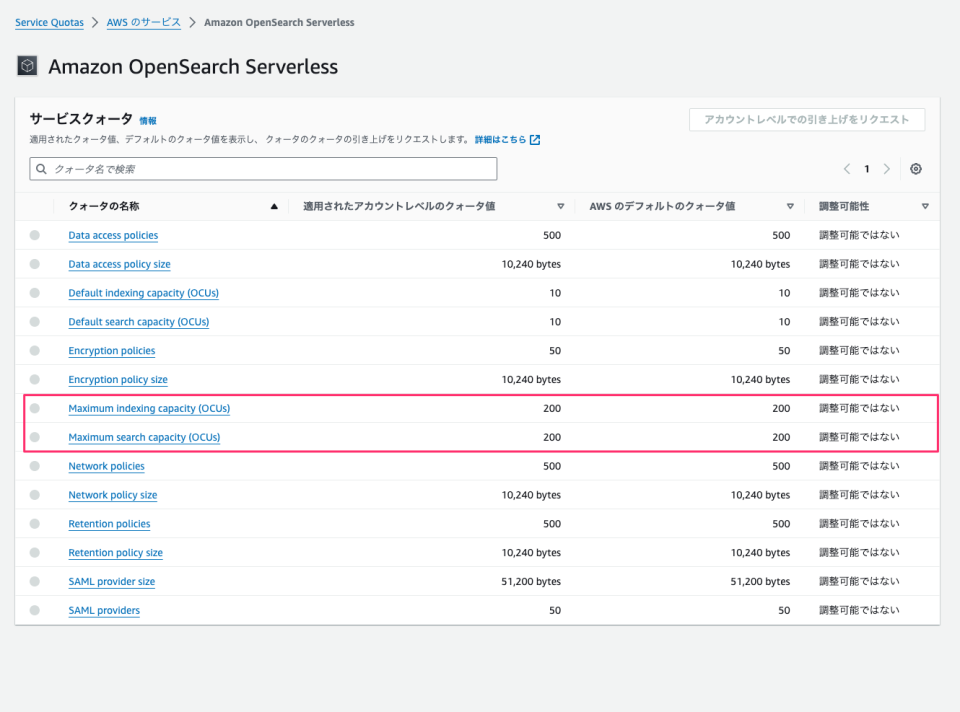Image resolution: width=960 pixels, height=712 pixels.
Task: Go to next page with right pagination arrow
Action: point(887,169)
